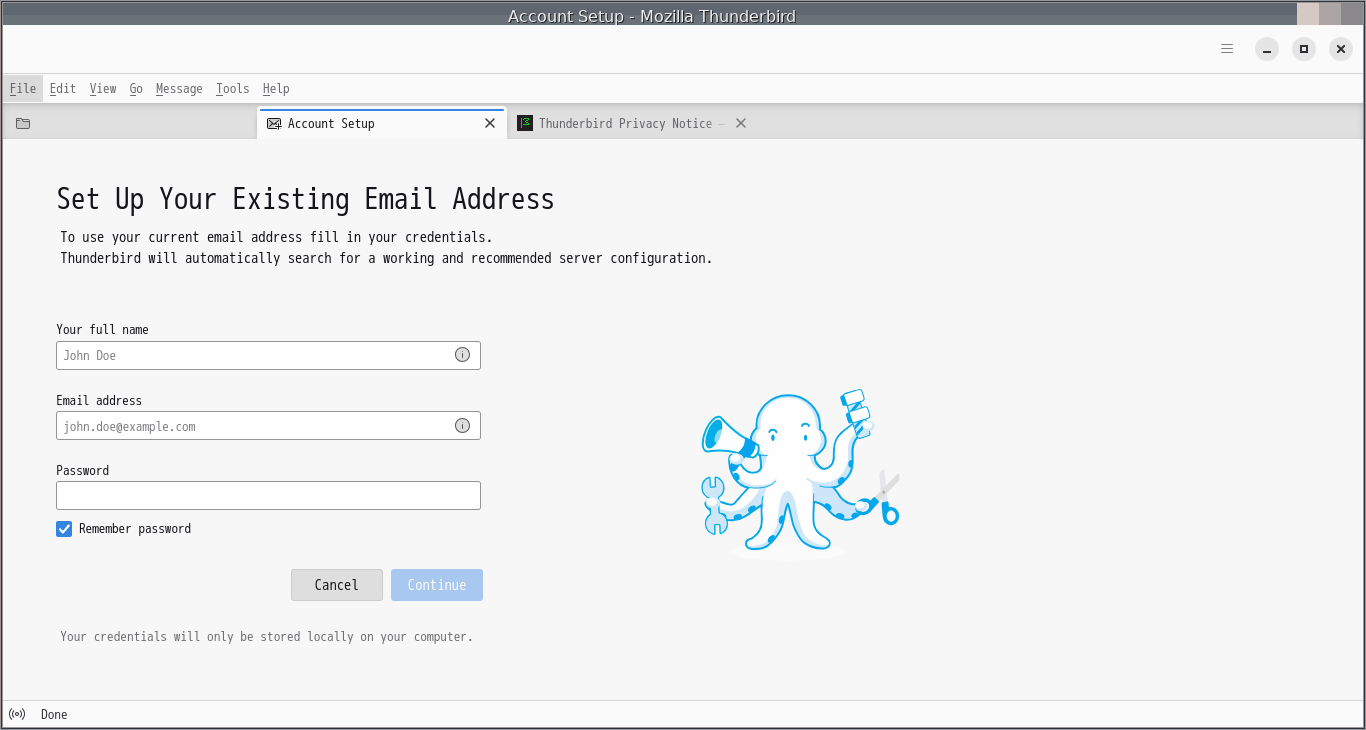Image resolution: width=1366 pixels, height=730 pixels.
Task: Open the File menu
Action: pyautogui.click(x=23, y=89)
